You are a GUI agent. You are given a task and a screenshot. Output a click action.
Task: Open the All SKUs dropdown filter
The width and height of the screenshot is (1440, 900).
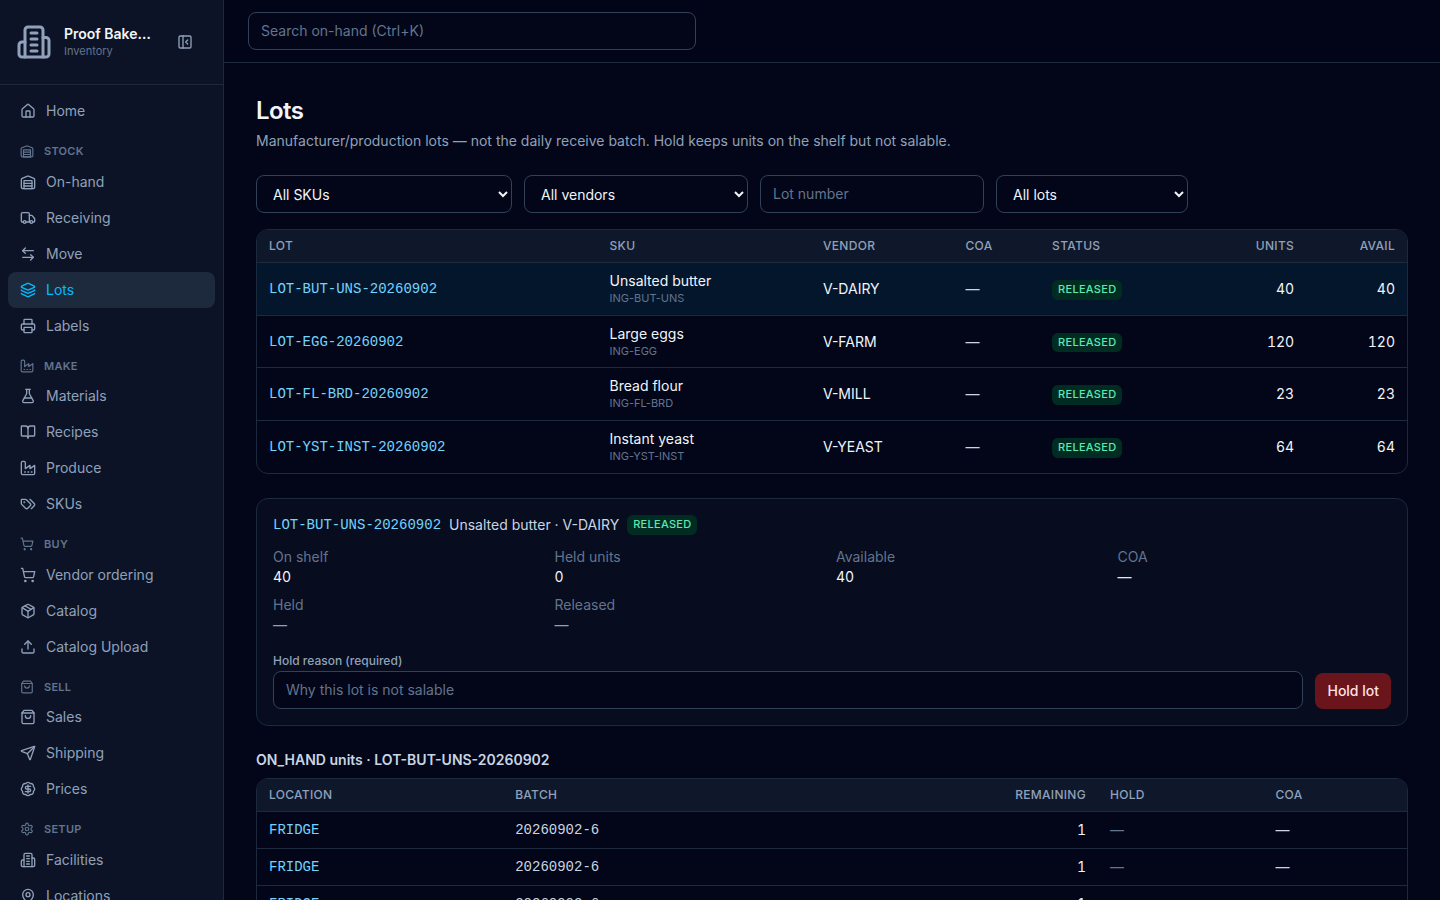[384, 194]
